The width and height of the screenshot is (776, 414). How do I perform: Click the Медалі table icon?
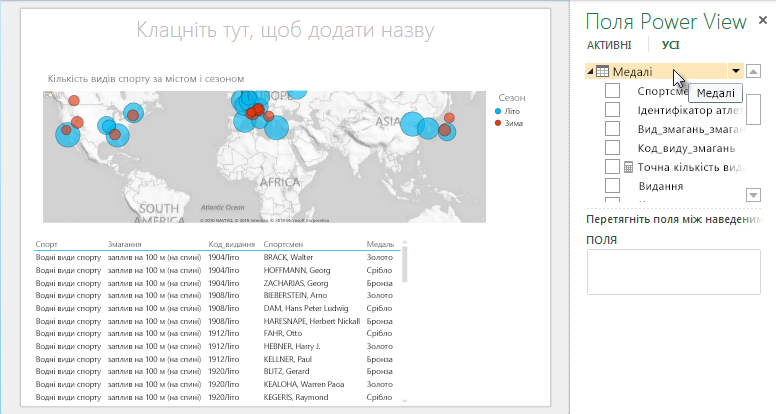click(x=602, y=72)
